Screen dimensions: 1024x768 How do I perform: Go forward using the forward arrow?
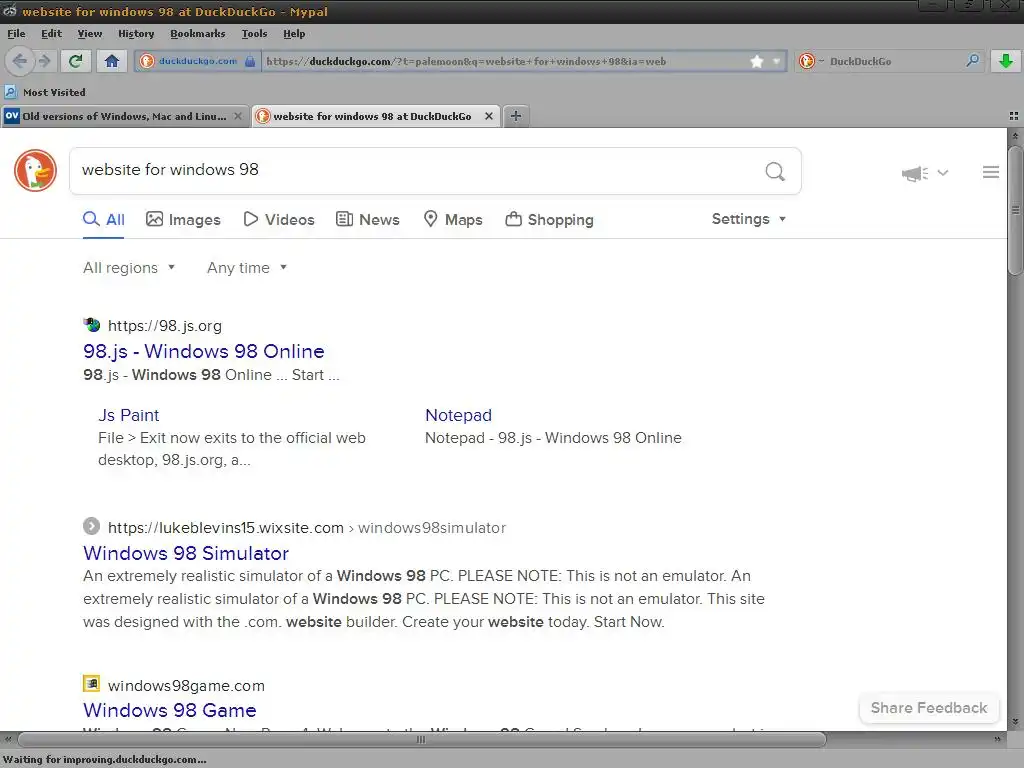pyautogui.click(x=44, y=61)
